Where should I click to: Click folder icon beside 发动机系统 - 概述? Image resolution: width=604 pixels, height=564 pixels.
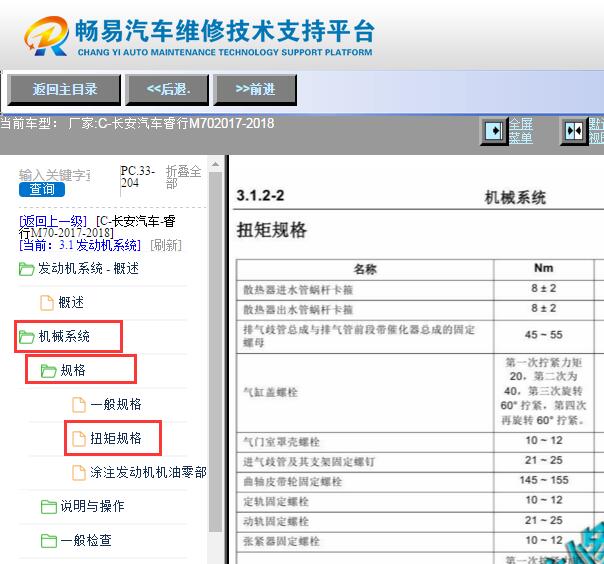[26, 269]
